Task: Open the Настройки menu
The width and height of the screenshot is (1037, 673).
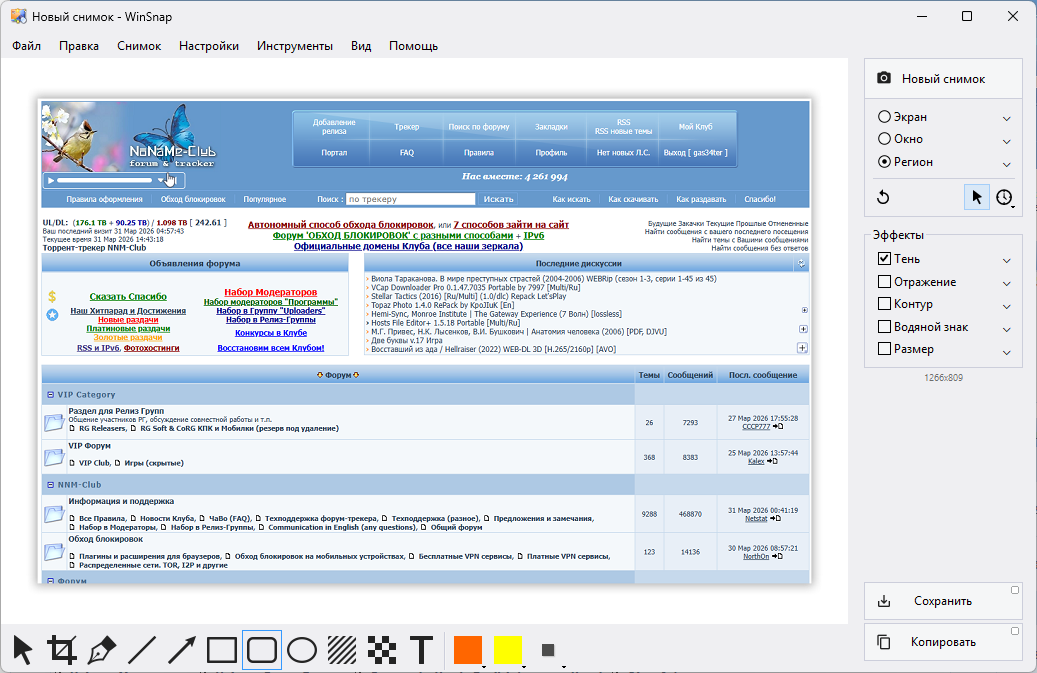Action: click(208, 46)
